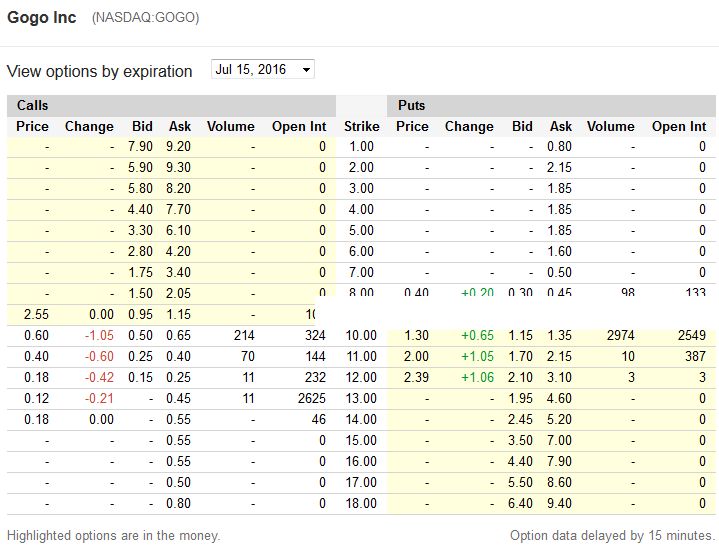Click call bid 7.90 at strike 1.00
The height and width of the screenshot is (548, 719).
point(140,147)
